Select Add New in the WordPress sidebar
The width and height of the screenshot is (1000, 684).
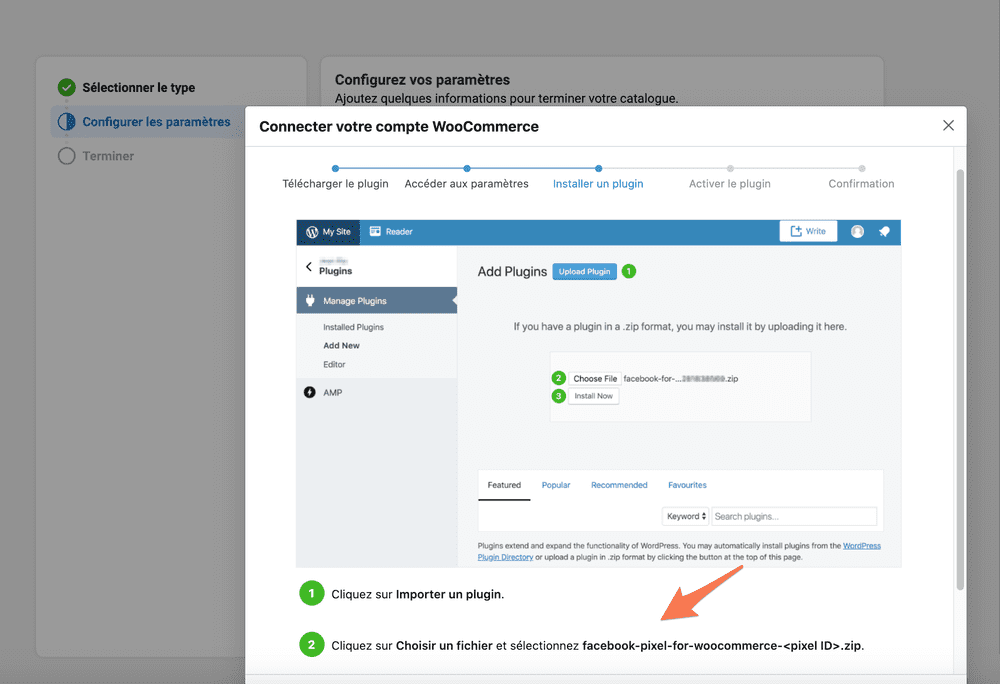[x=341, y=346]
